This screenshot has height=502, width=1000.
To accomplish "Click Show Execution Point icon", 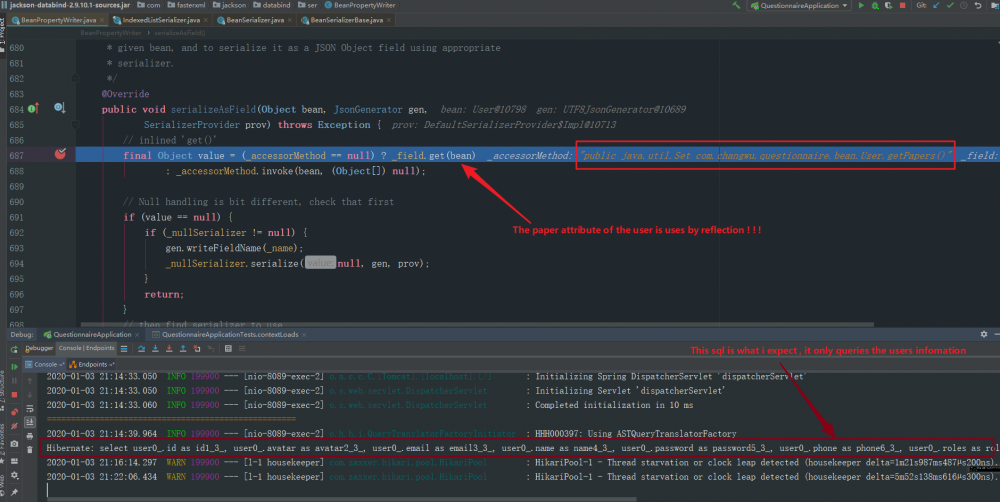I will 124,349.
